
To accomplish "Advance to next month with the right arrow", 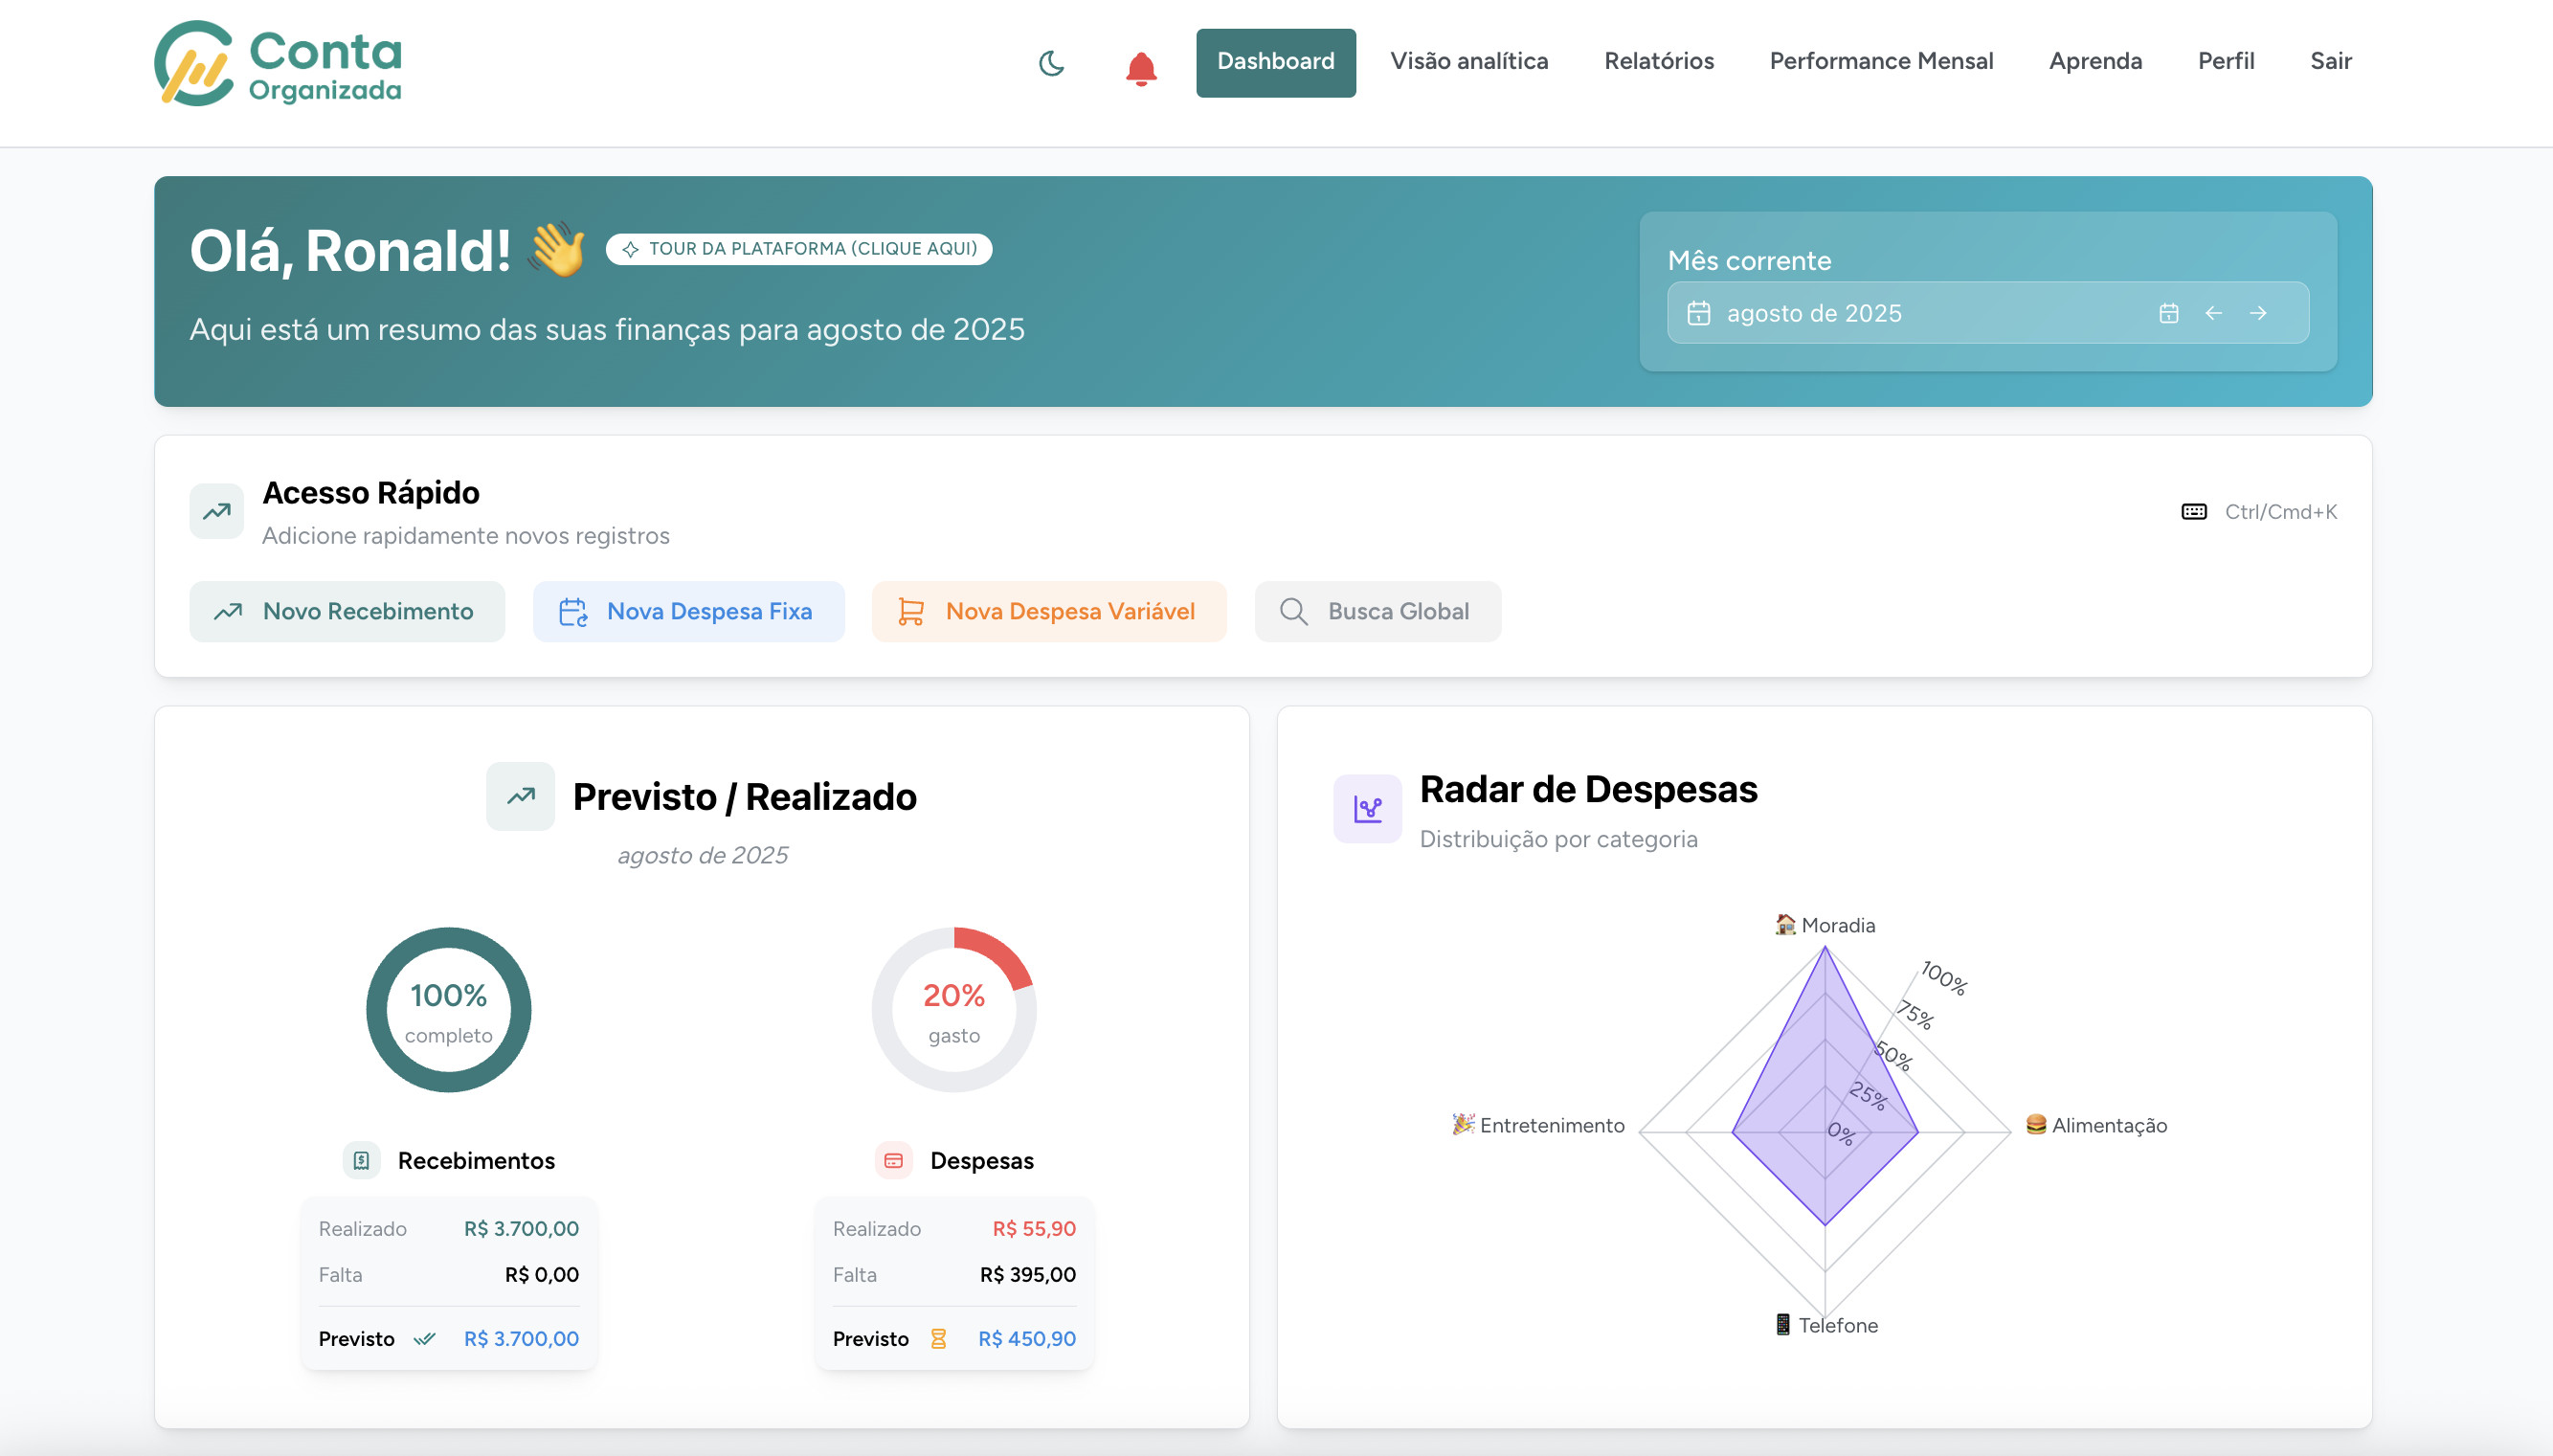I will (x=2259, y=312).
